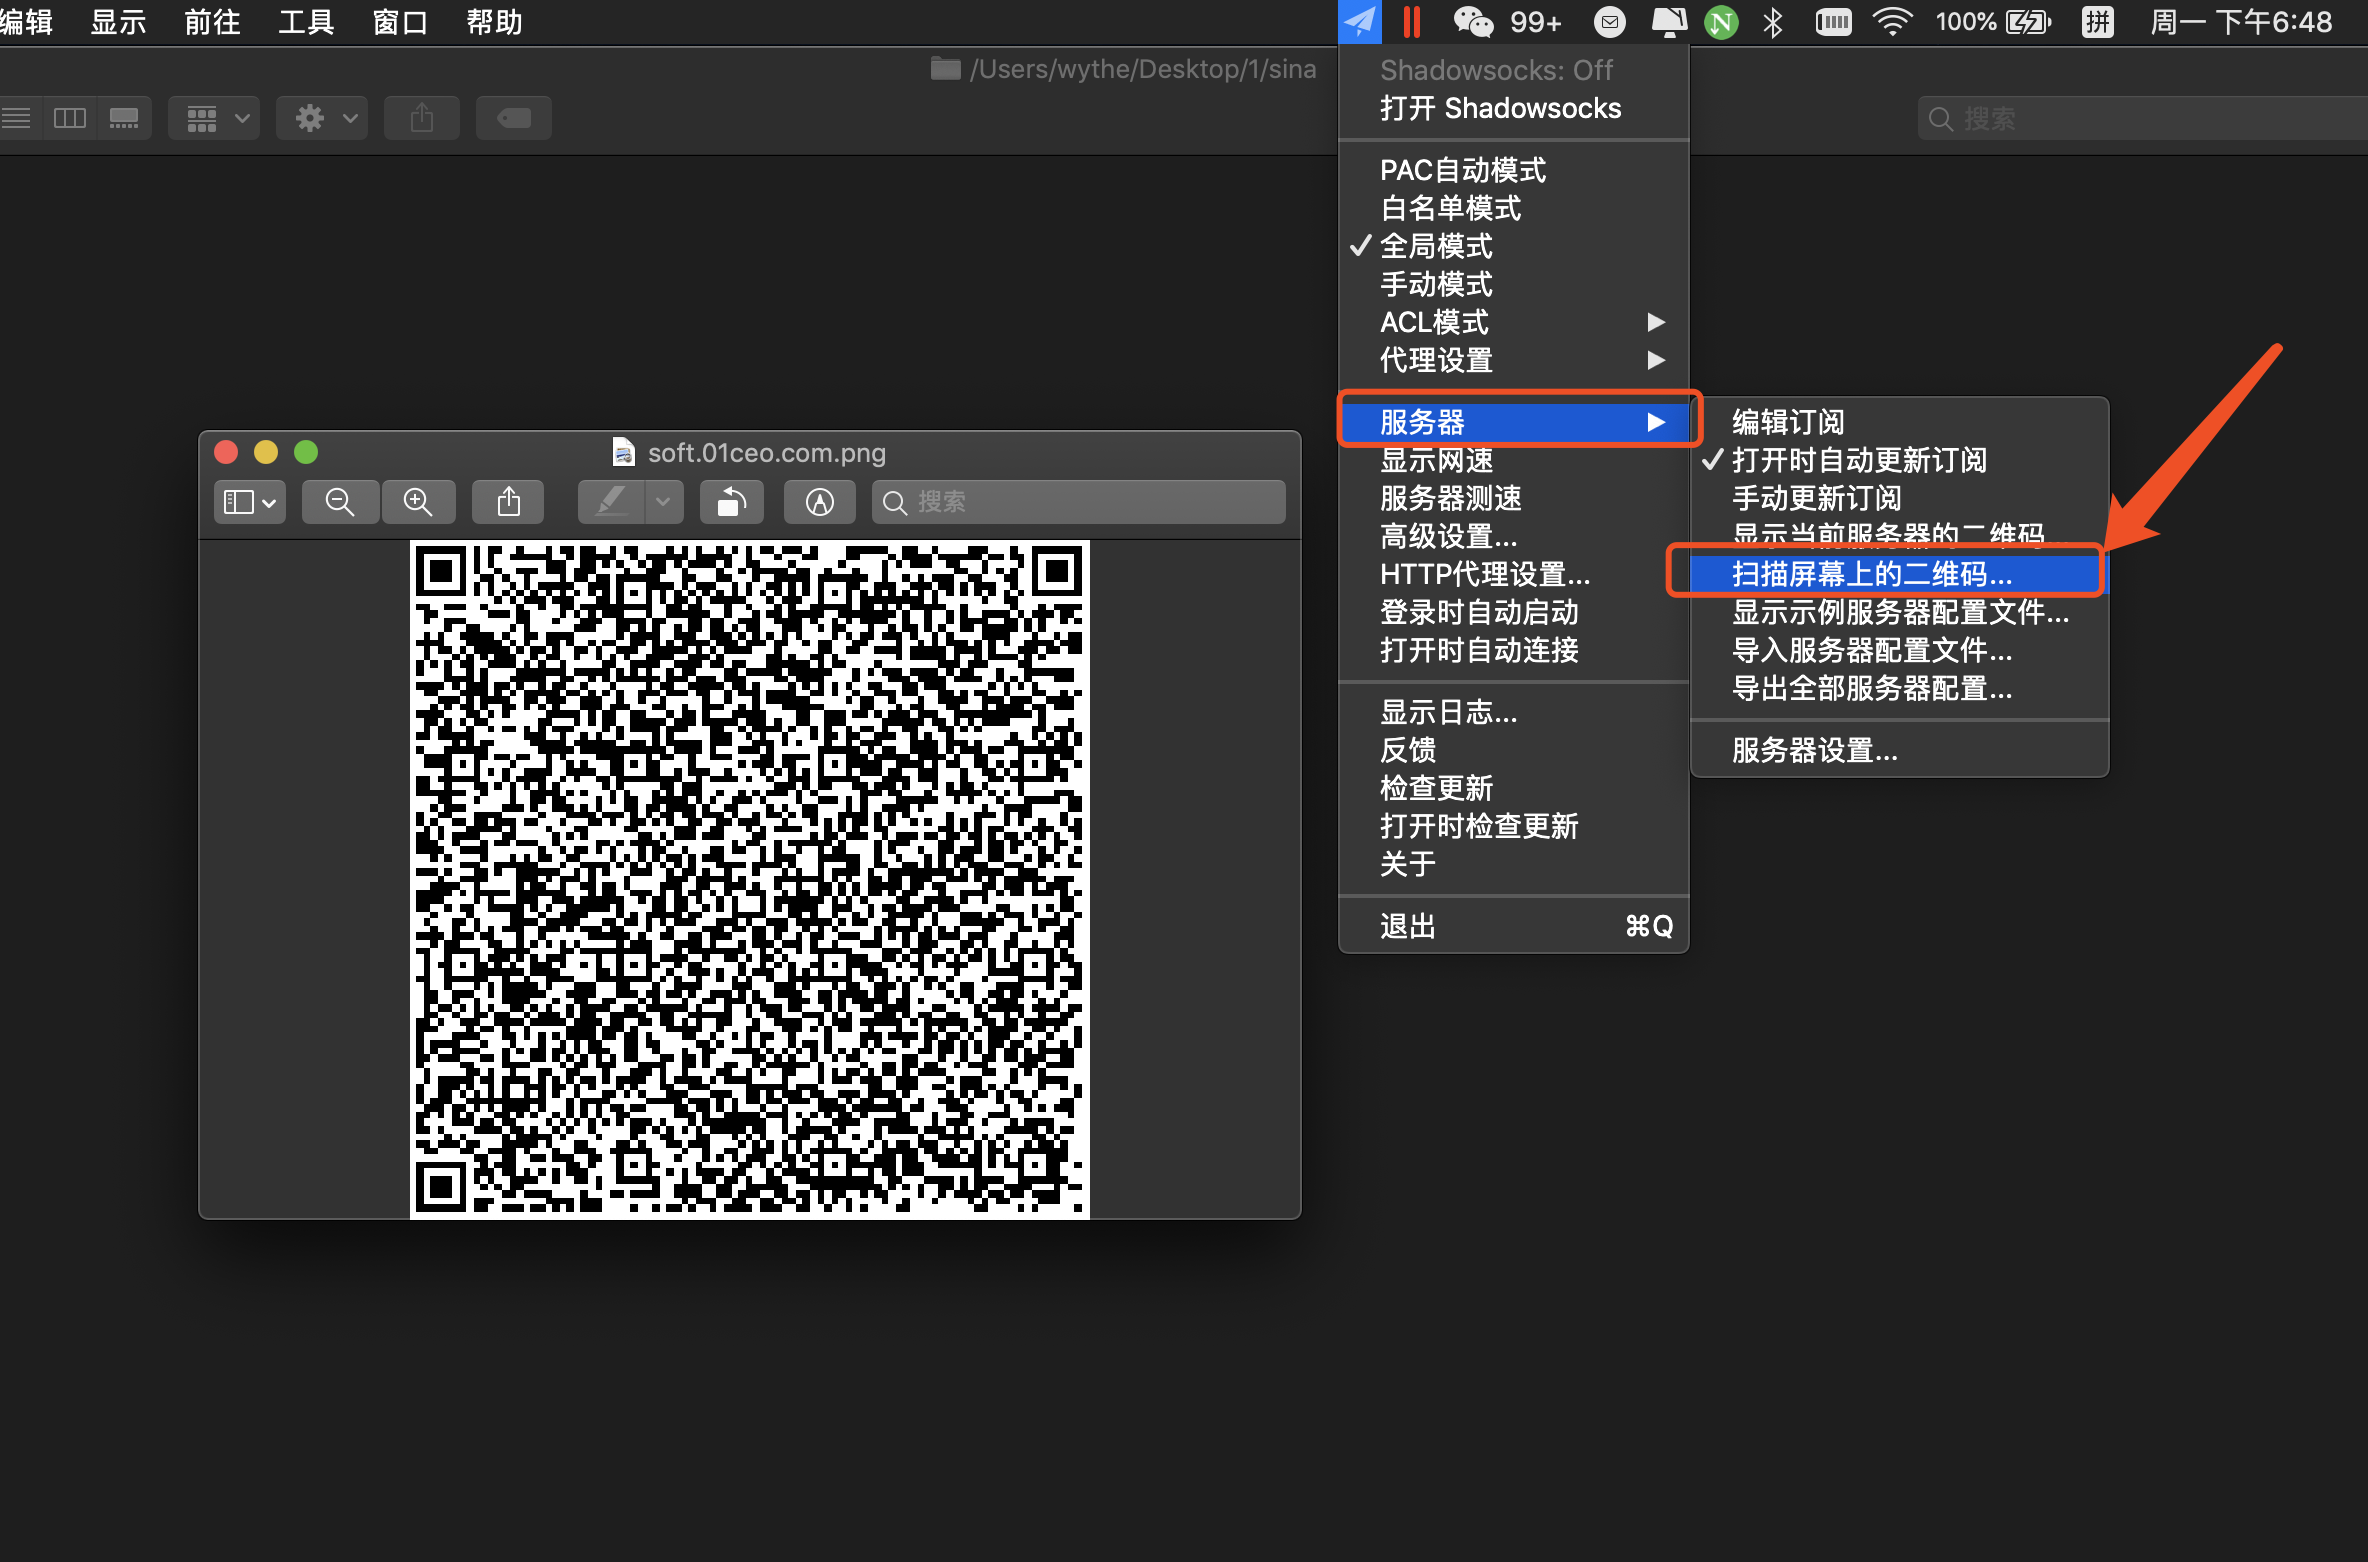Open the Preview sidebar view dropdown

pos(250,502)
